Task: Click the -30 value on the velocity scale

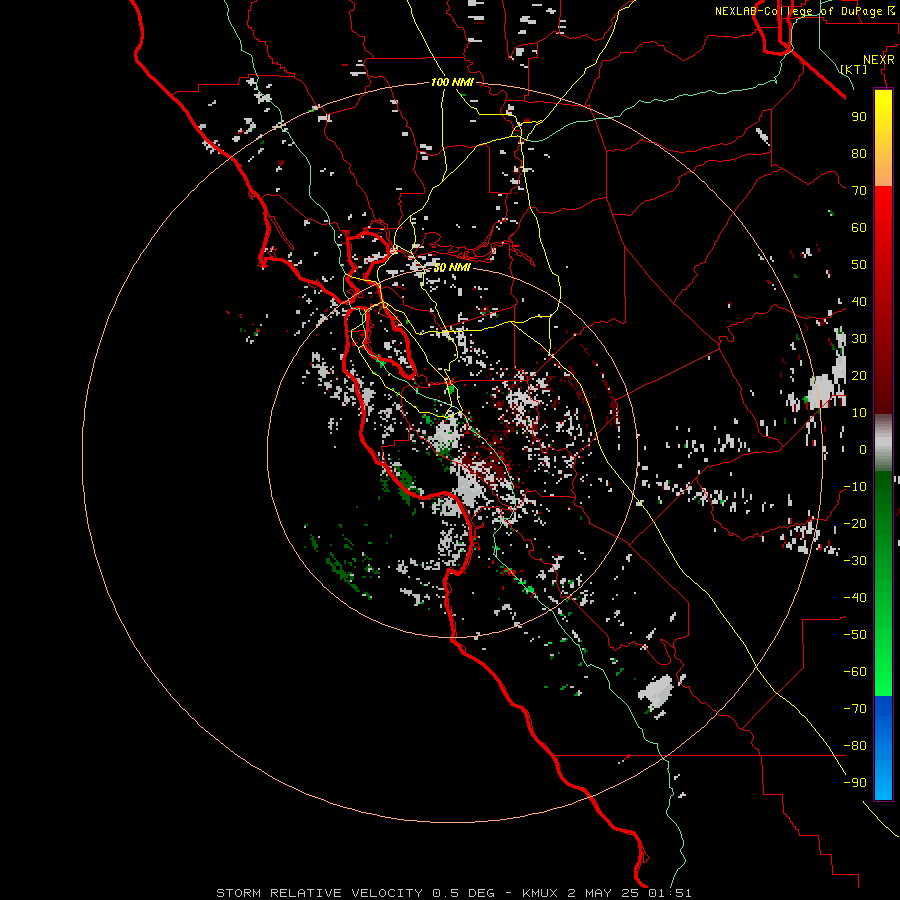Action: point(855,561)
